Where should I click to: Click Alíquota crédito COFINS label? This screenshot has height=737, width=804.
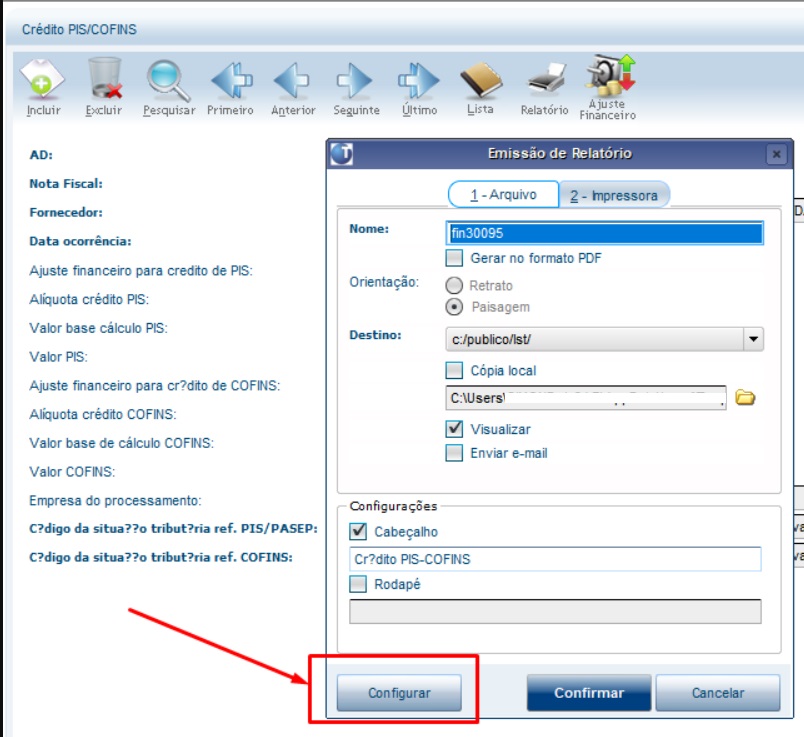point(103,414)
